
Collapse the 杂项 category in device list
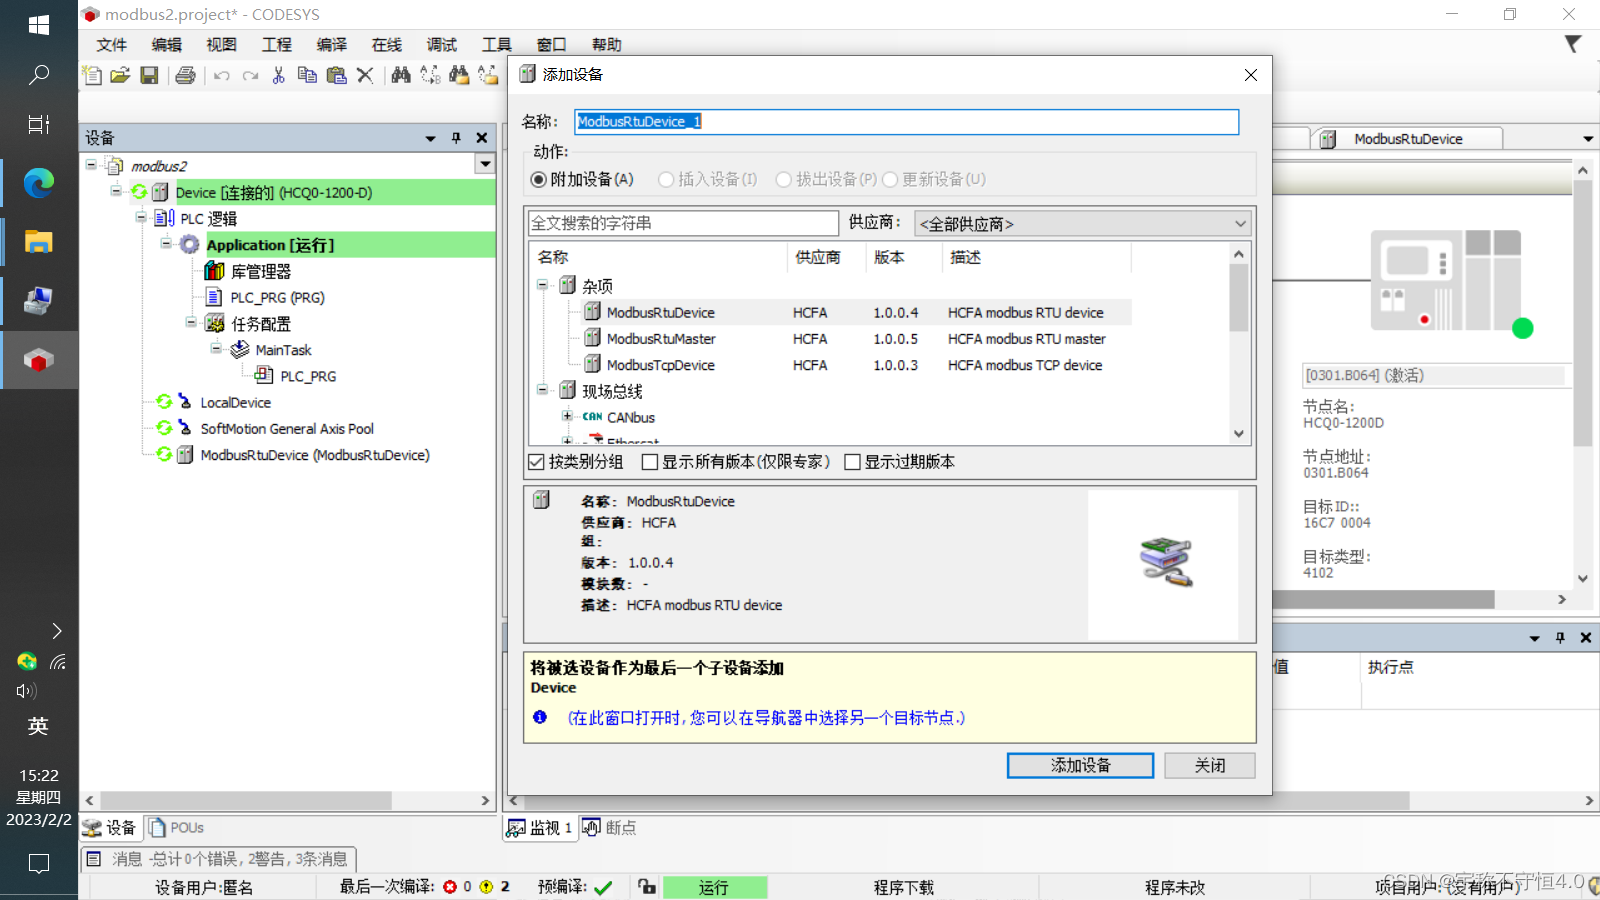coord(543,285)
